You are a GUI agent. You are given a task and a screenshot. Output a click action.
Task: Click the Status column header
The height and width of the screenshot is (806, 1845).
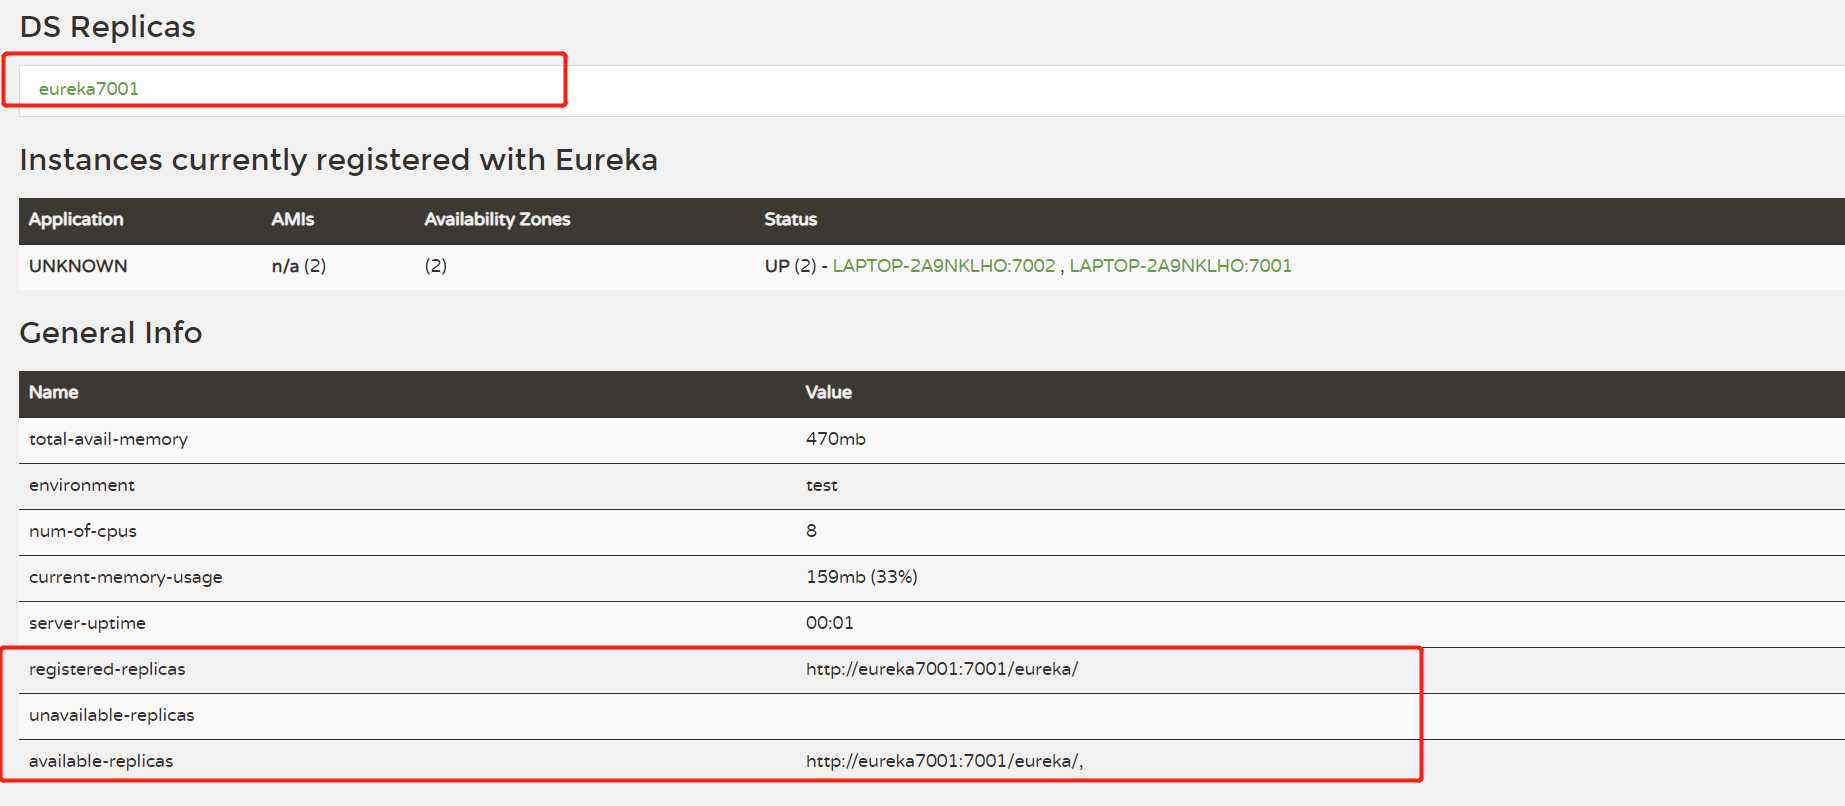791,219
